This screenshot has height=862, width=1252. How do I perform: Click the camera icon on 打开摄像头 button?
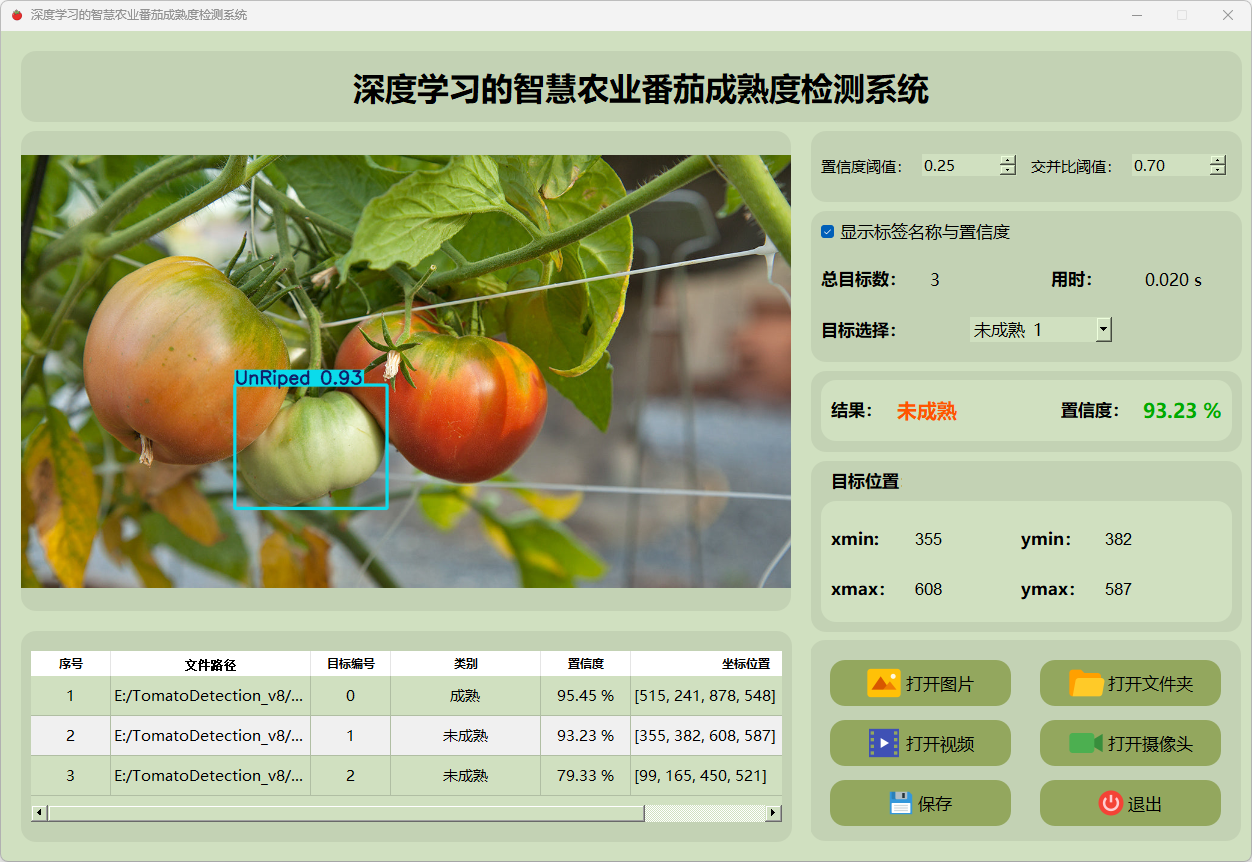[x=1086, y=743]
